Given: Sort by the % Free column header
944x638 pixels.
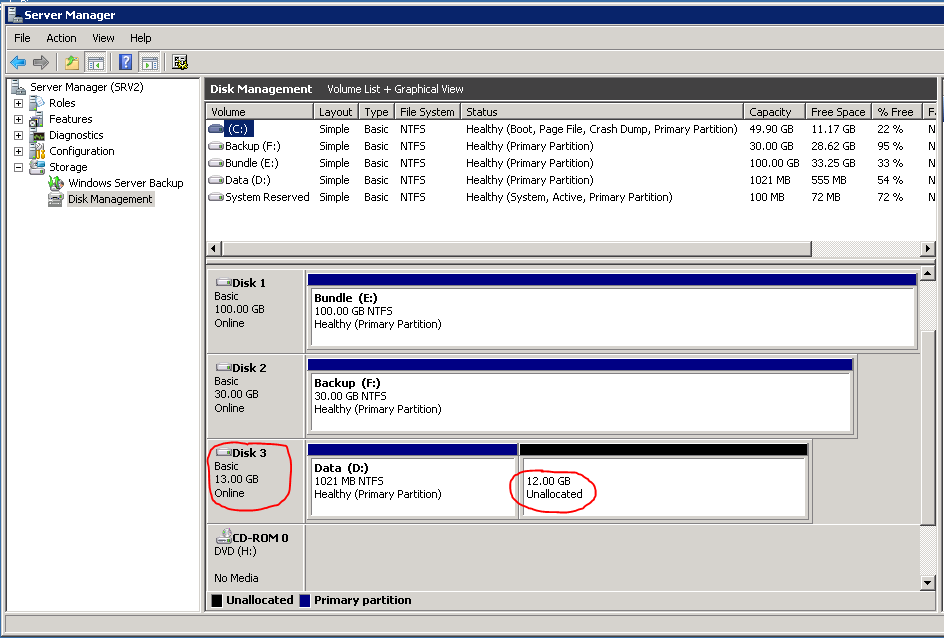Looking at the screenshot, I should [x=897, y=112].
